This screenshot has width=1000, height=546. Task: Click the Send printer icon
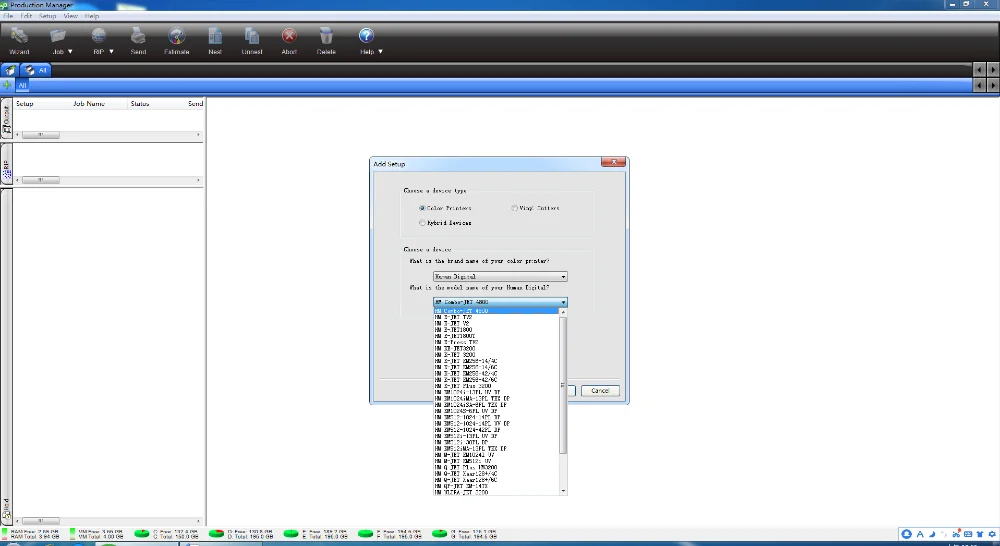pos(138,36)
